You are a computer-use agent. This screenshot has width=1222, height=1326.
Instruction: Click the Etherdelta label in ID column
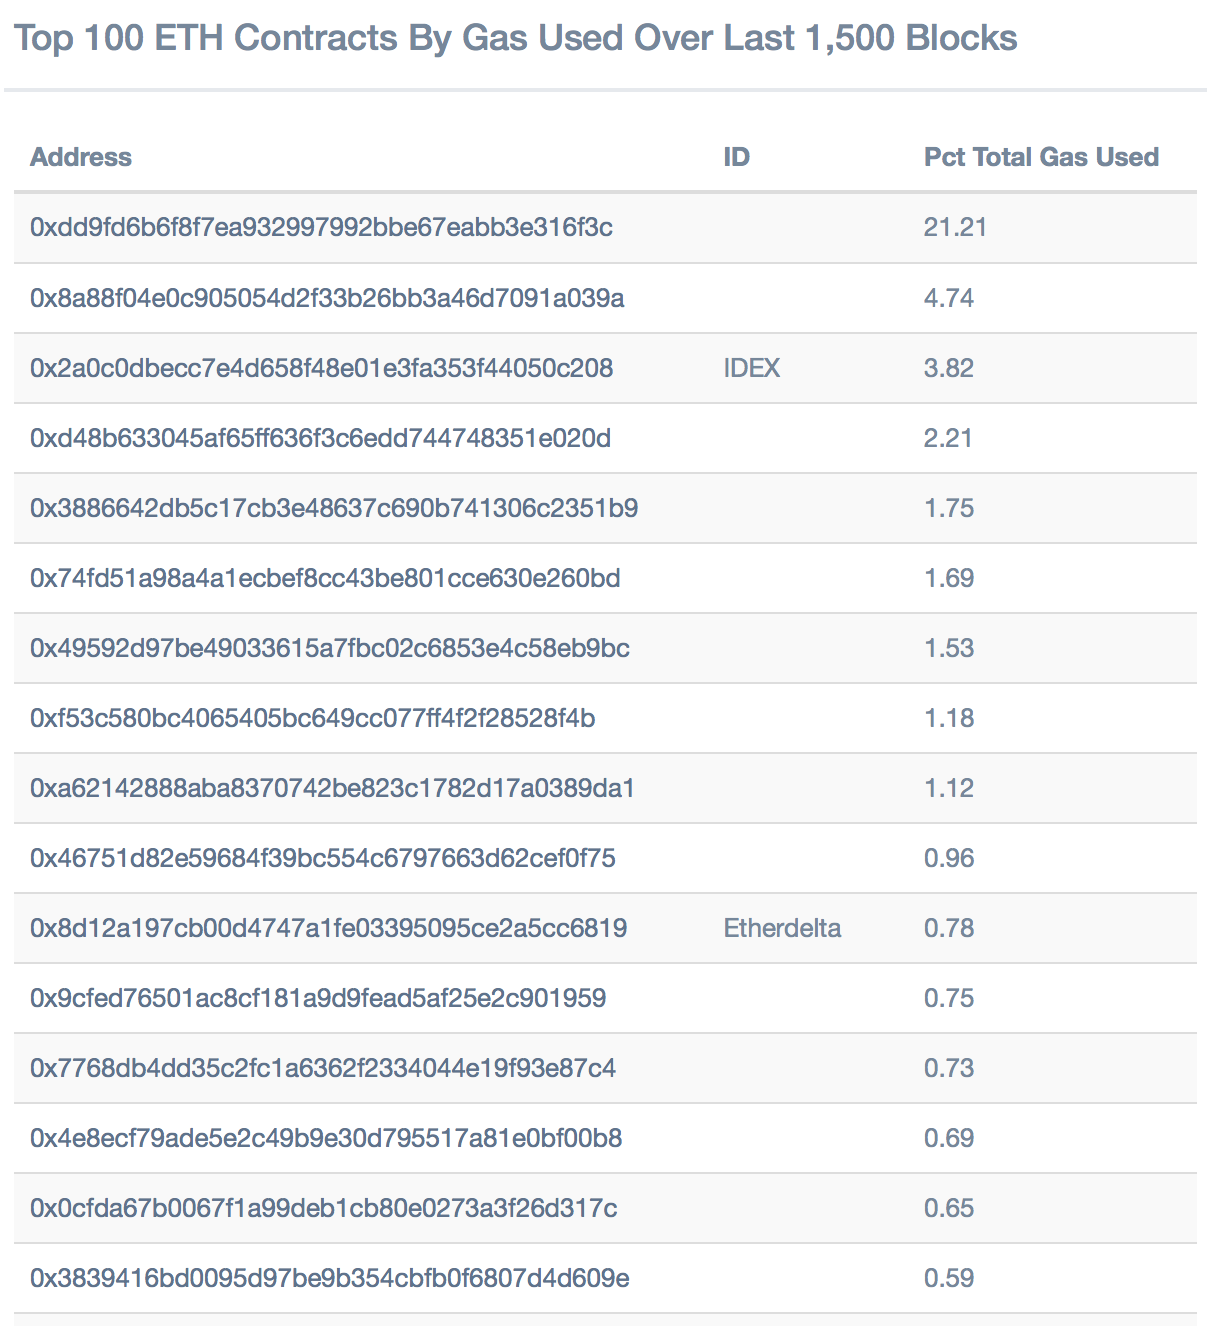pos(782,928)
